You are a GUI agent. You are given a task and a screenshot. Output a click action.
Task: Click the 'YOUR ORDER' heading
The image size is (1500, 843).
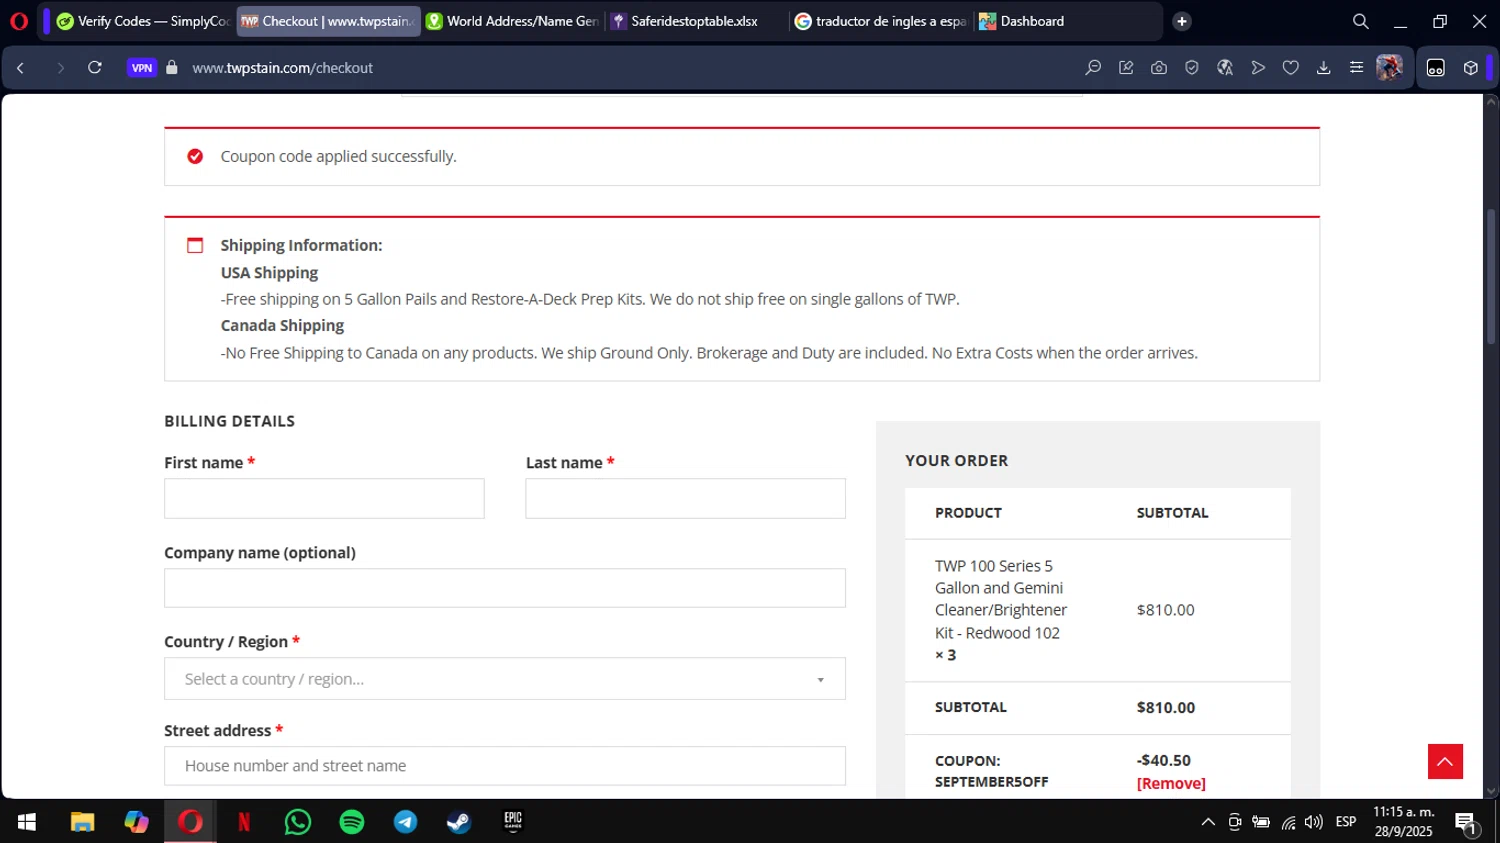click(x=956, y=461)
